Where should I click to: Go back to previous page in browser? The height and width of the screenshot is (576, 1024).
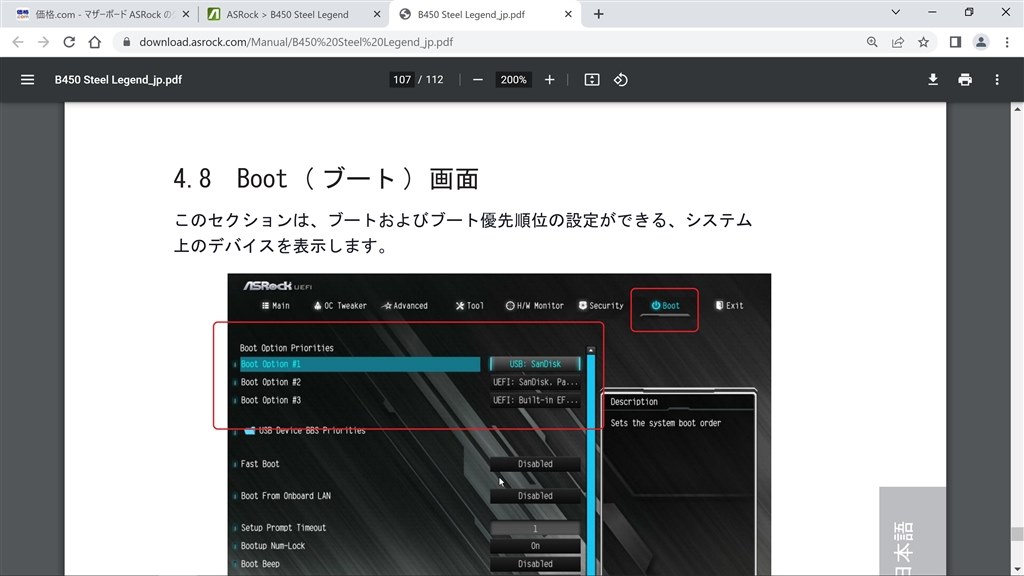coord(18,42)
